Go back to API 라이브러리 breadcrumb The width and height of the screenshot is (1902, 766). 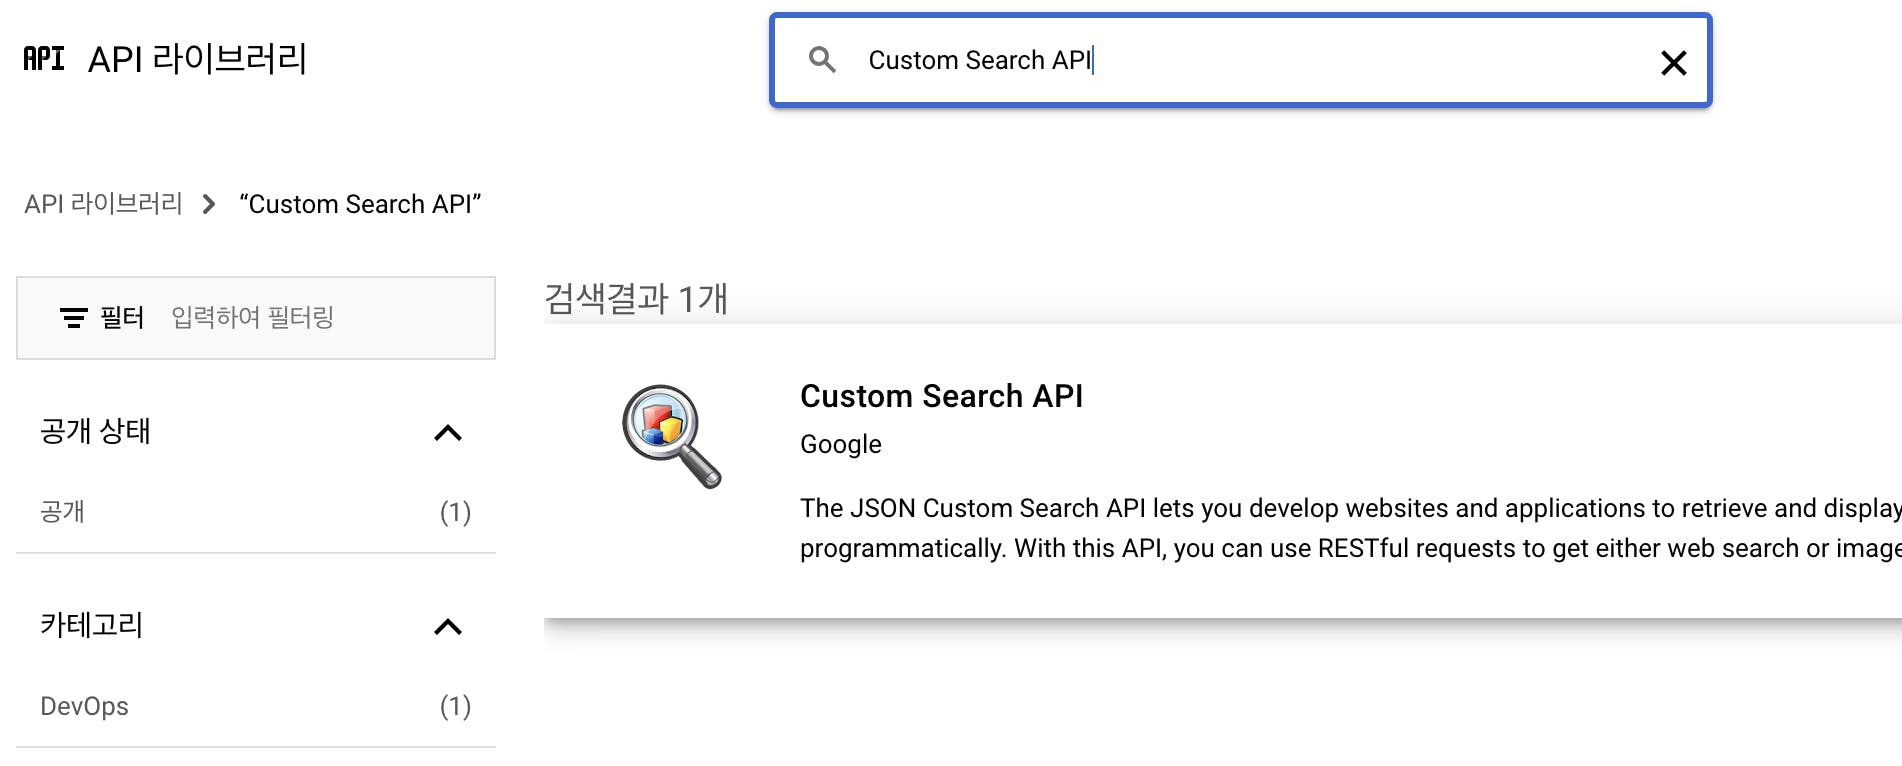point(103,205)
